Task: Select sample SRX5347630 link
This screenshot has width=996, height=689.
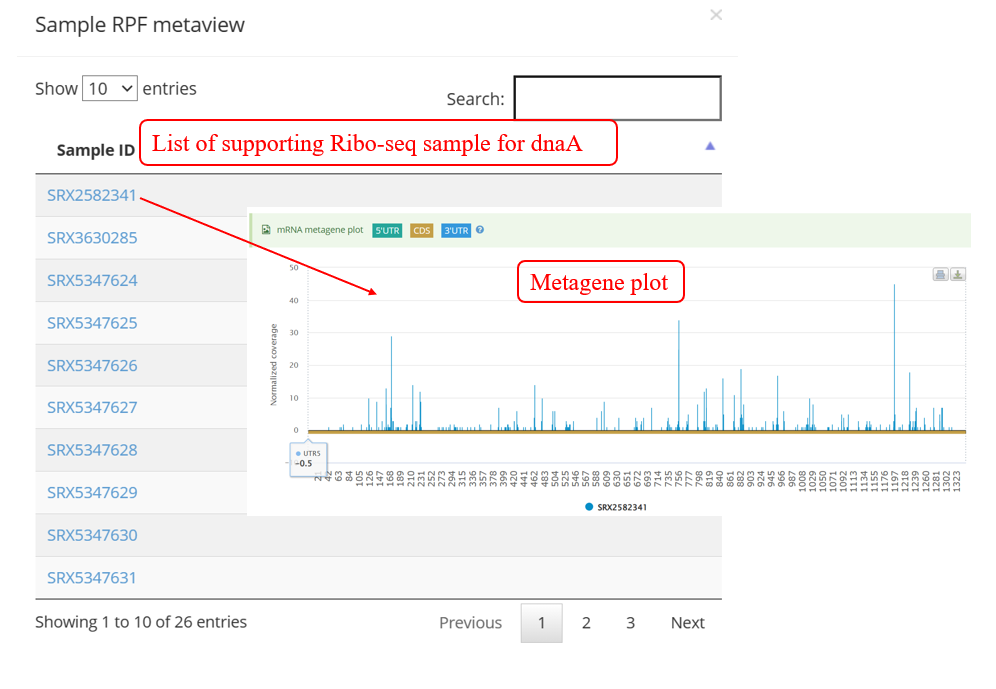Action: click(x=92, y=535)
